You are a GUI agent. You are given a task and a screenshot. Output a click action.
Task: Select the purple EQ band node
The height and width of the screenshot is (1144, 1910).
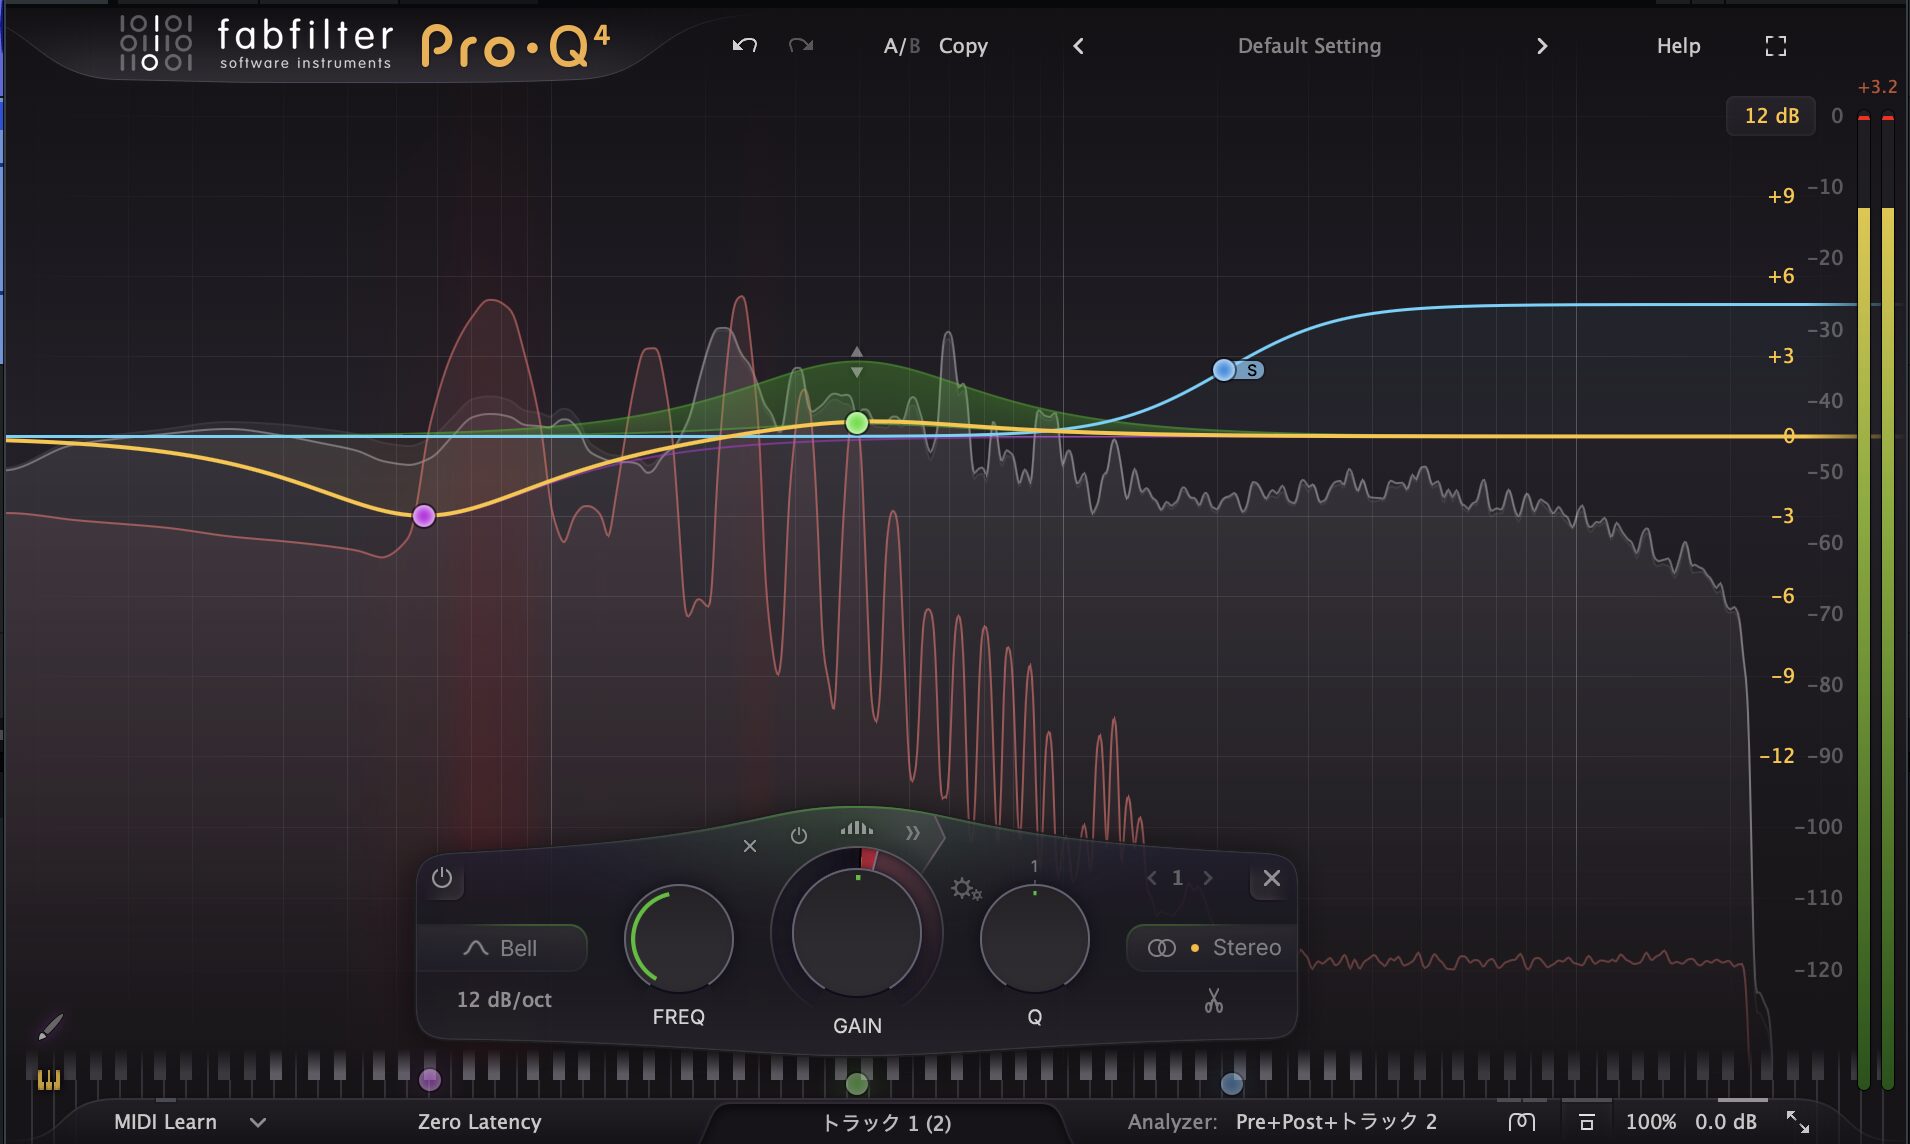pos(424,516)
